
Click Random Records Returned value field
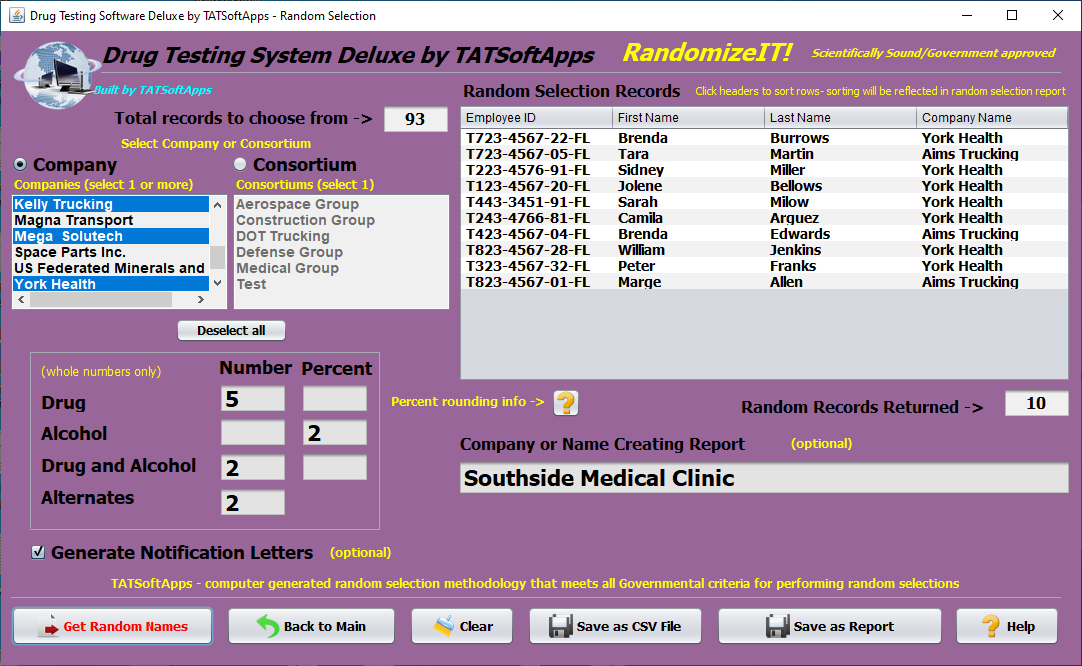pyautogui.click(x=1036, y=404)
